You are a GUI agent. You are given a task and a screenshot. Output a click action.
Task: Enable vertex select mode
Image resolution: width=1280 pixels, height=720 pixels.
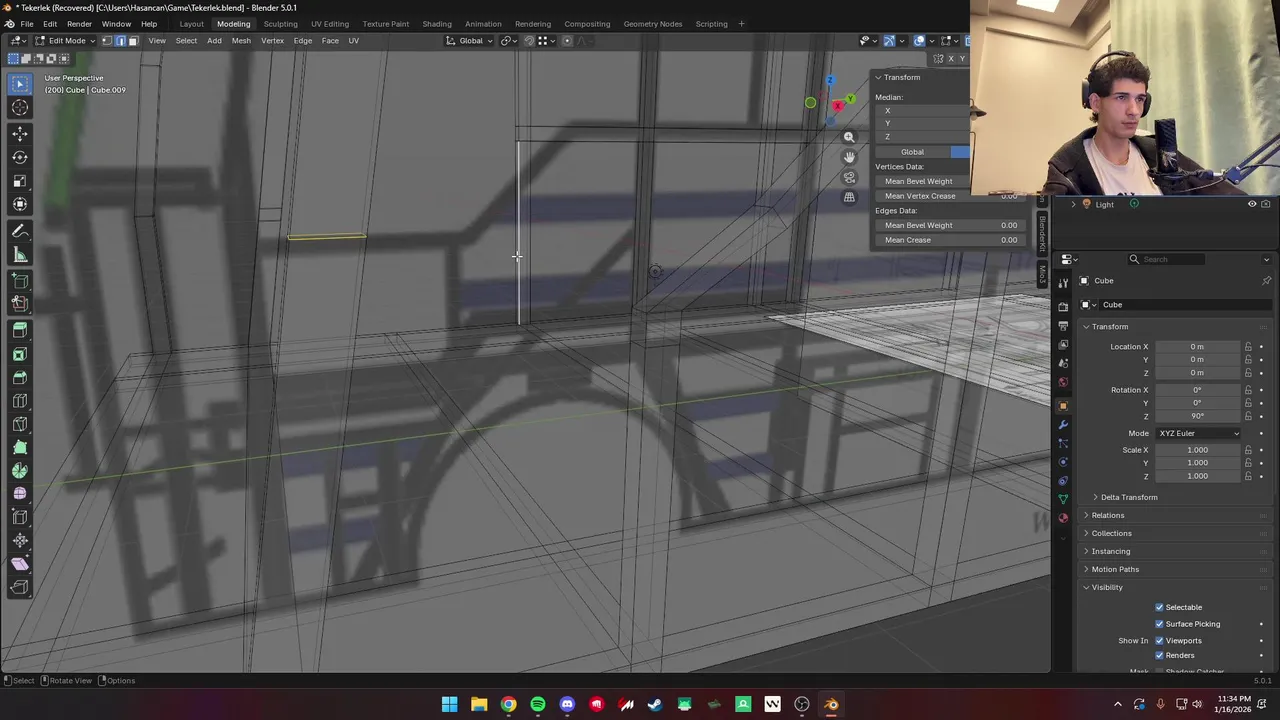coord(107,41)
